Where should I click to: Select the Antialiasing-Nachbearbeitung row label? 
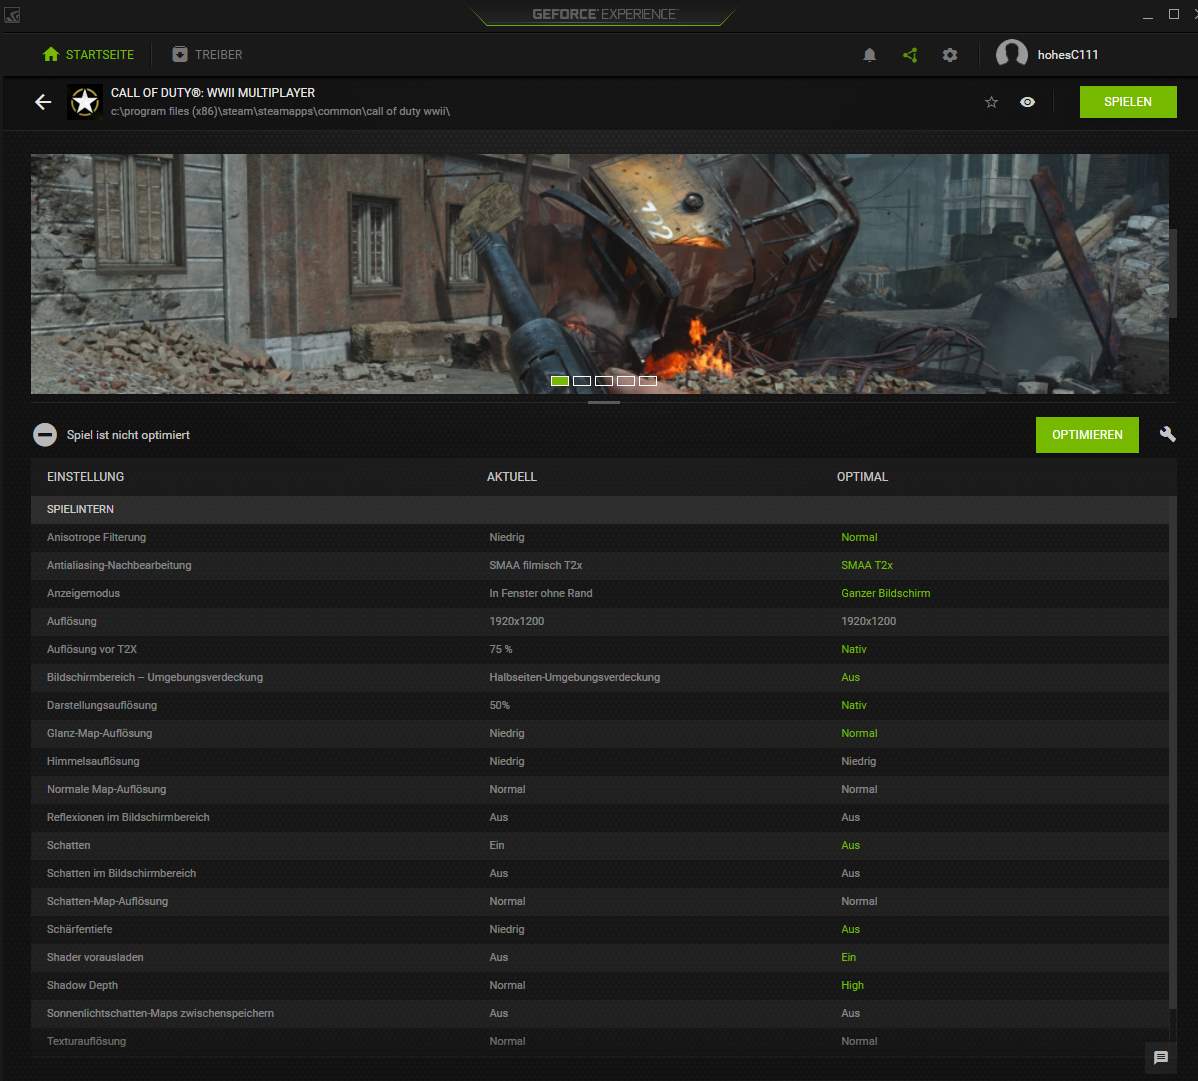point(119,565)
